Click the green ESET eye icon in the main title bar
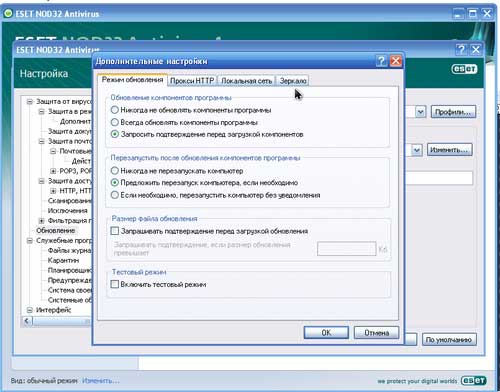500x392 pixels. 8,13
